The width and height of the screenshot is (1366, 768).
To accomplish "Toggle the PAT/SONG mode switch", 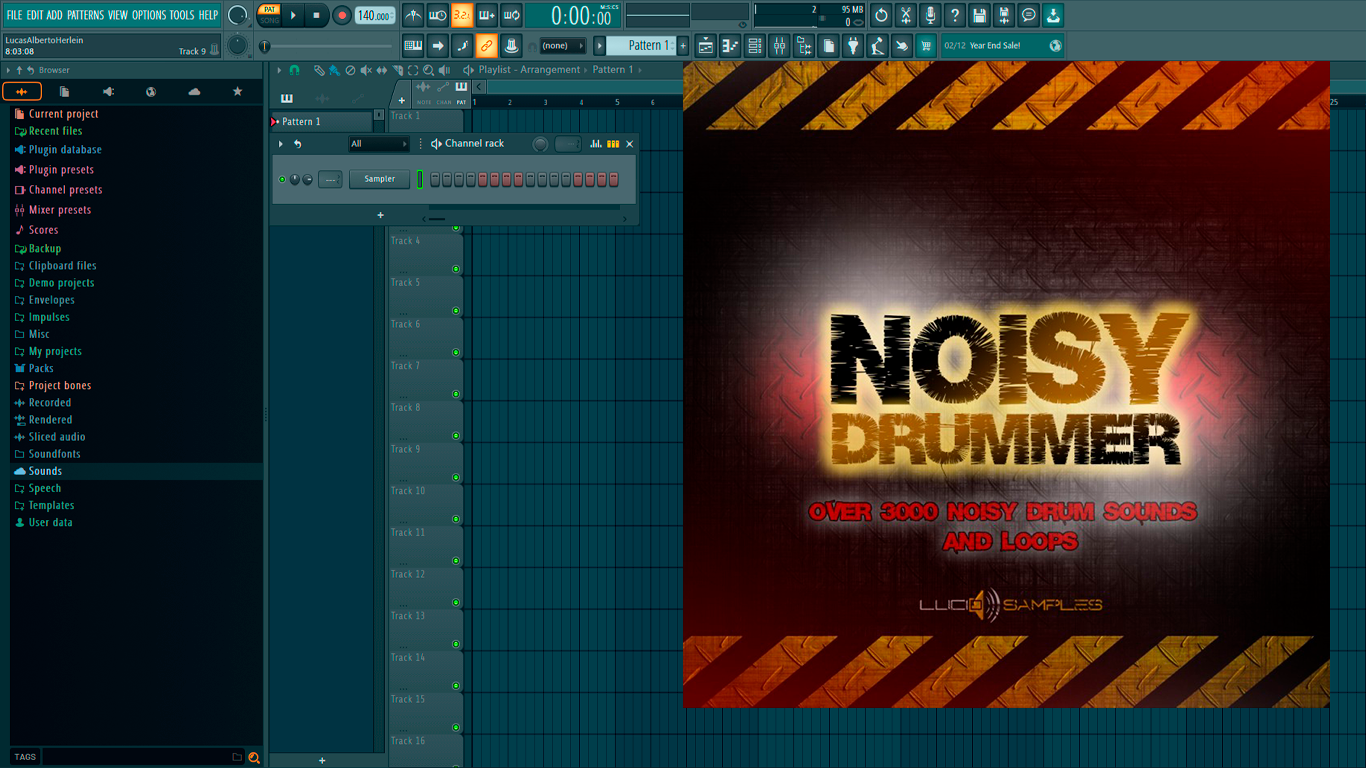I will tap(269, 15).
